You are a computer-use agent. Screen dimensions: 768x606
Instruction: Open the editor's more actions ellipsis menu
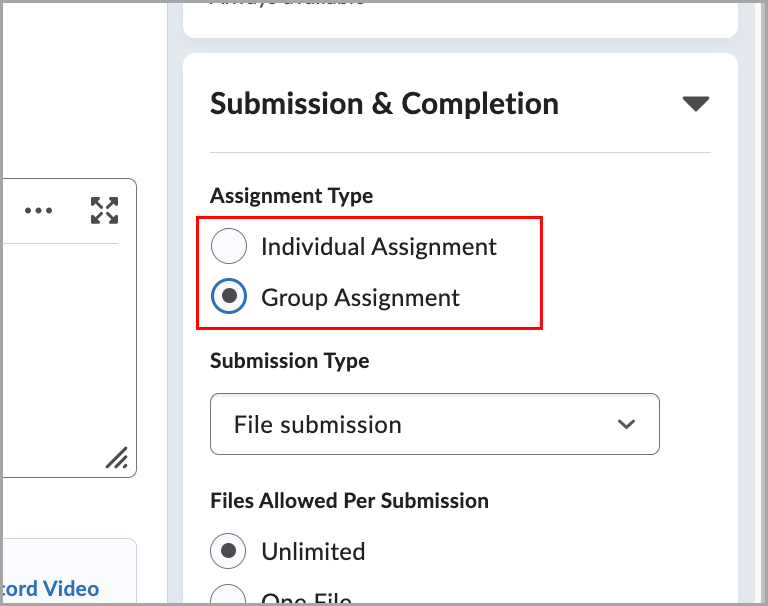coord(39,211)
